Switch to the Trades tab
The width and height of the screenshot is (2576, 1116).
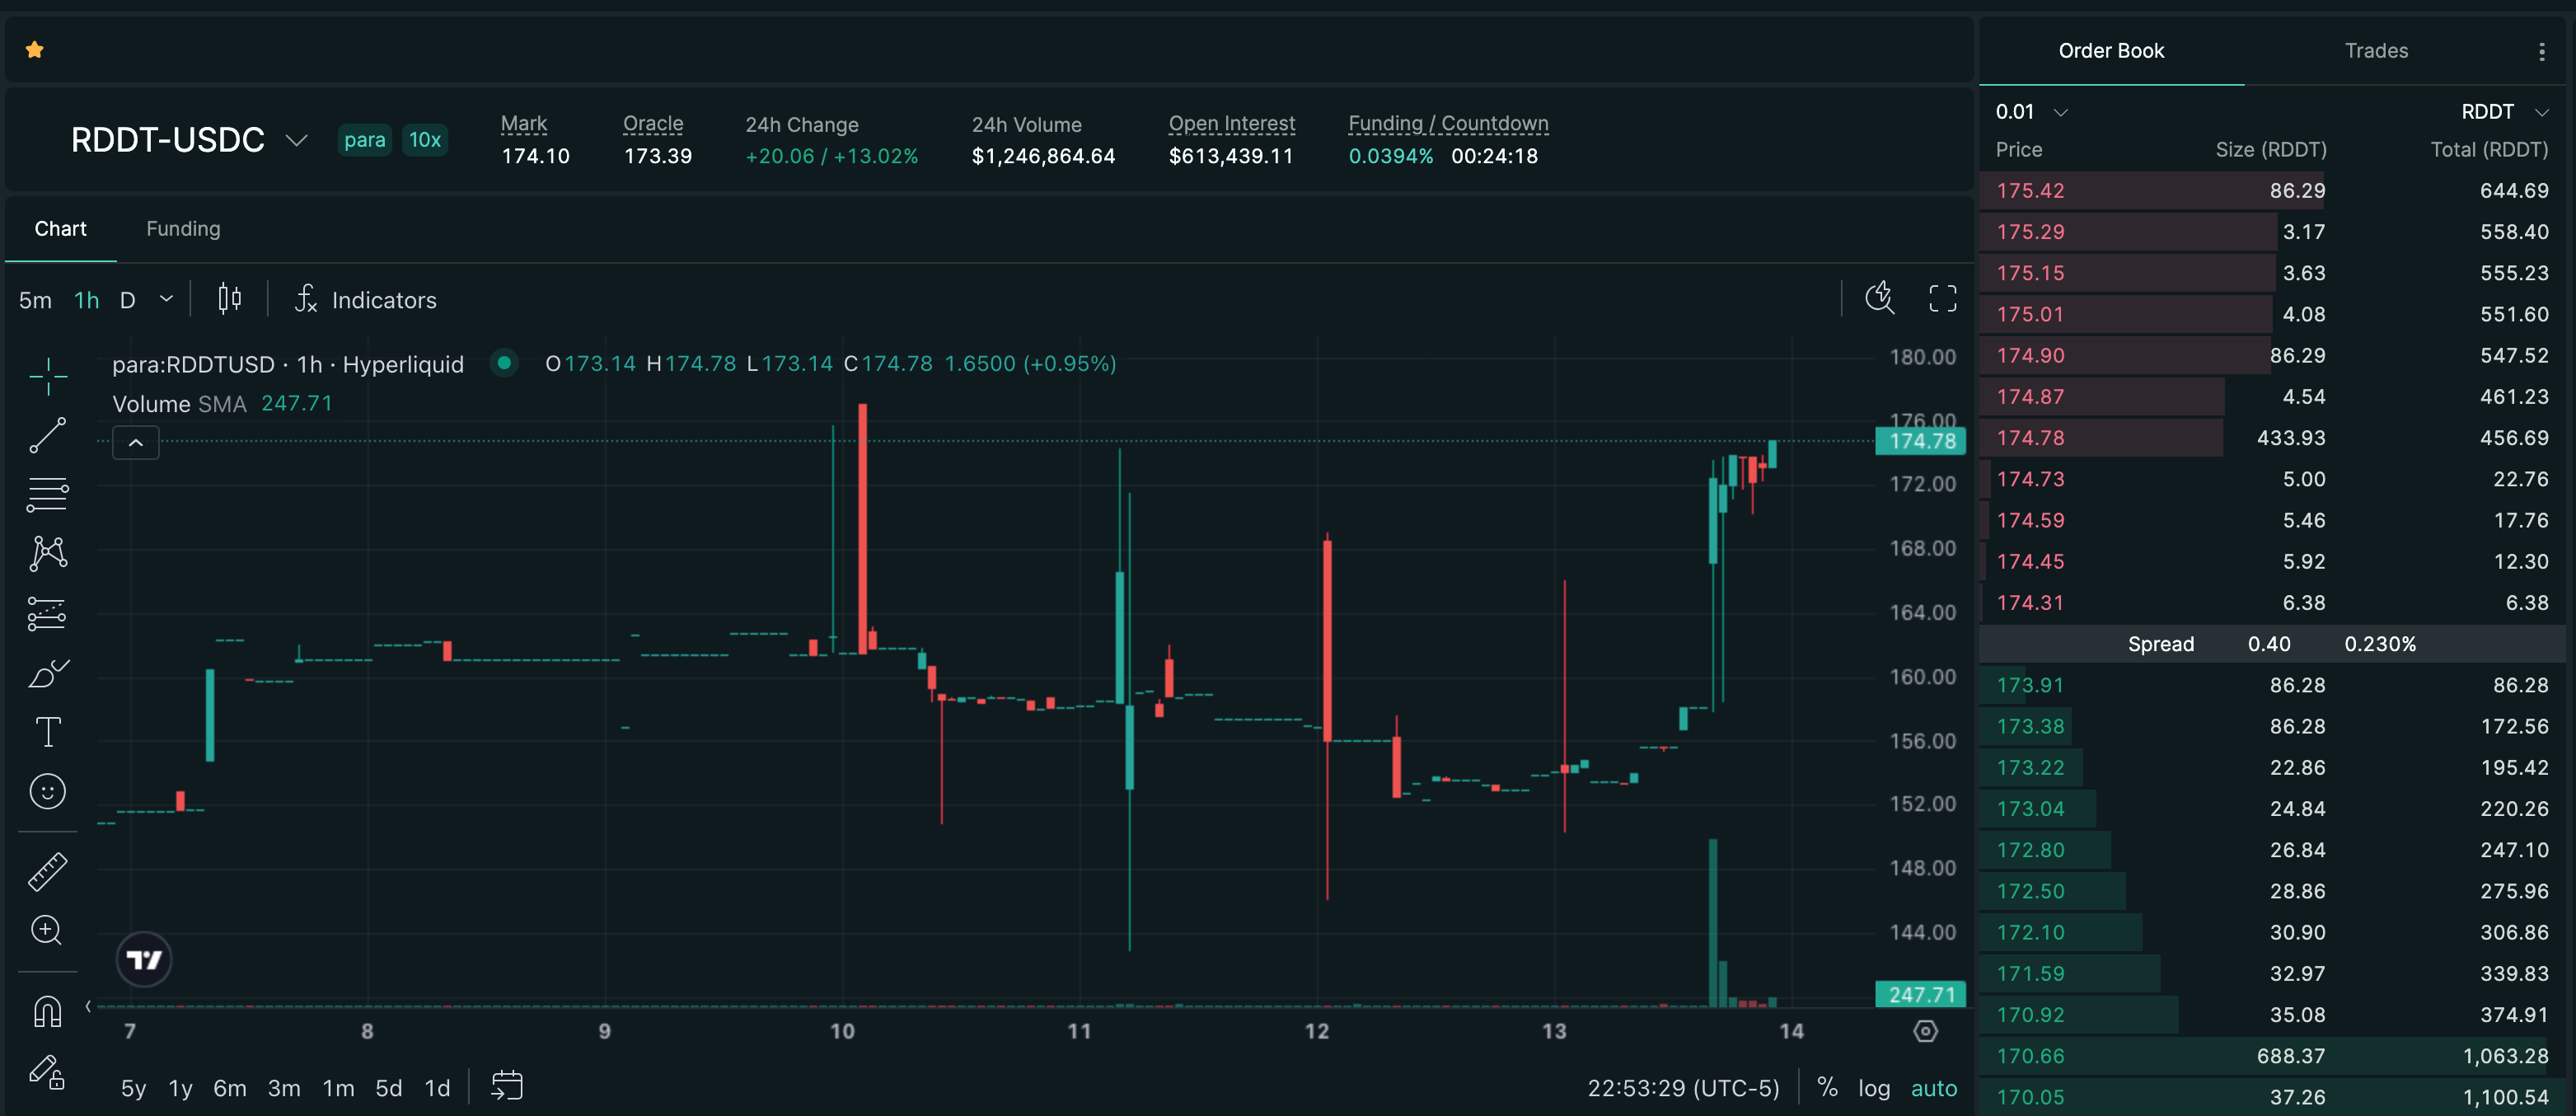click(x=2376, y=51)
